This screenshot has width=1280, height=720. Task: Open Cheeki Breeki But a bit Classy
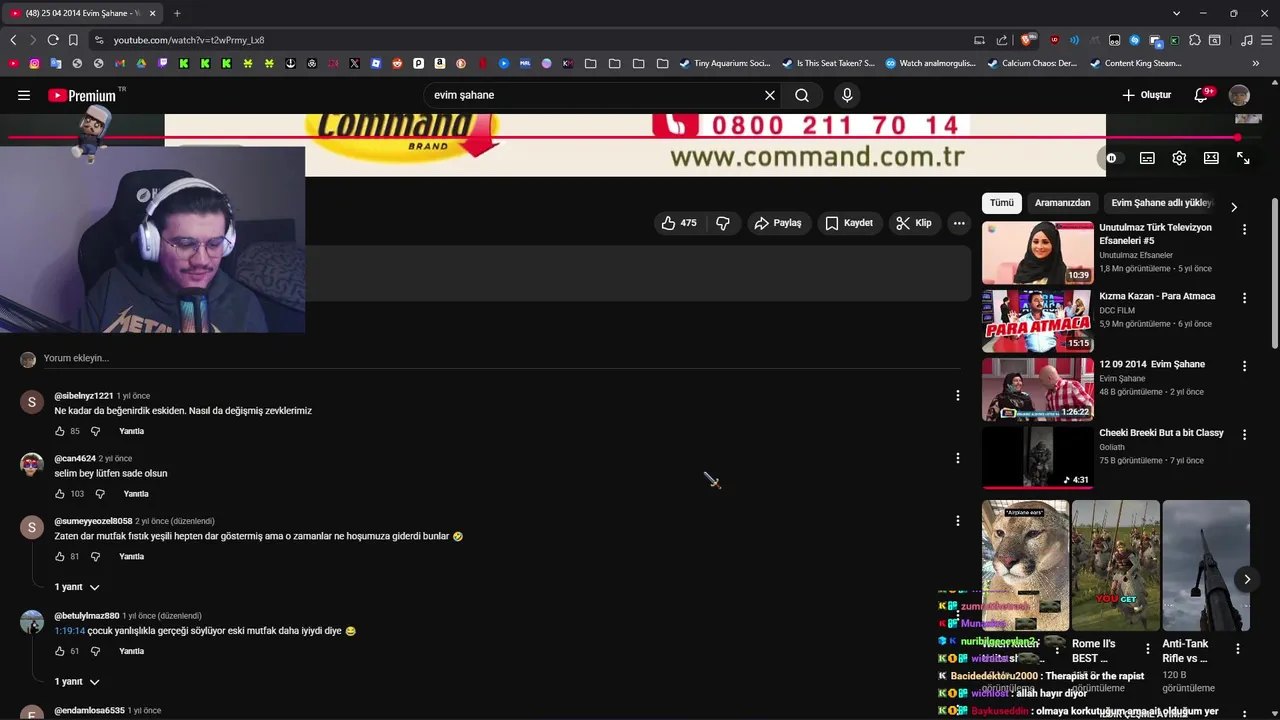1161,433
